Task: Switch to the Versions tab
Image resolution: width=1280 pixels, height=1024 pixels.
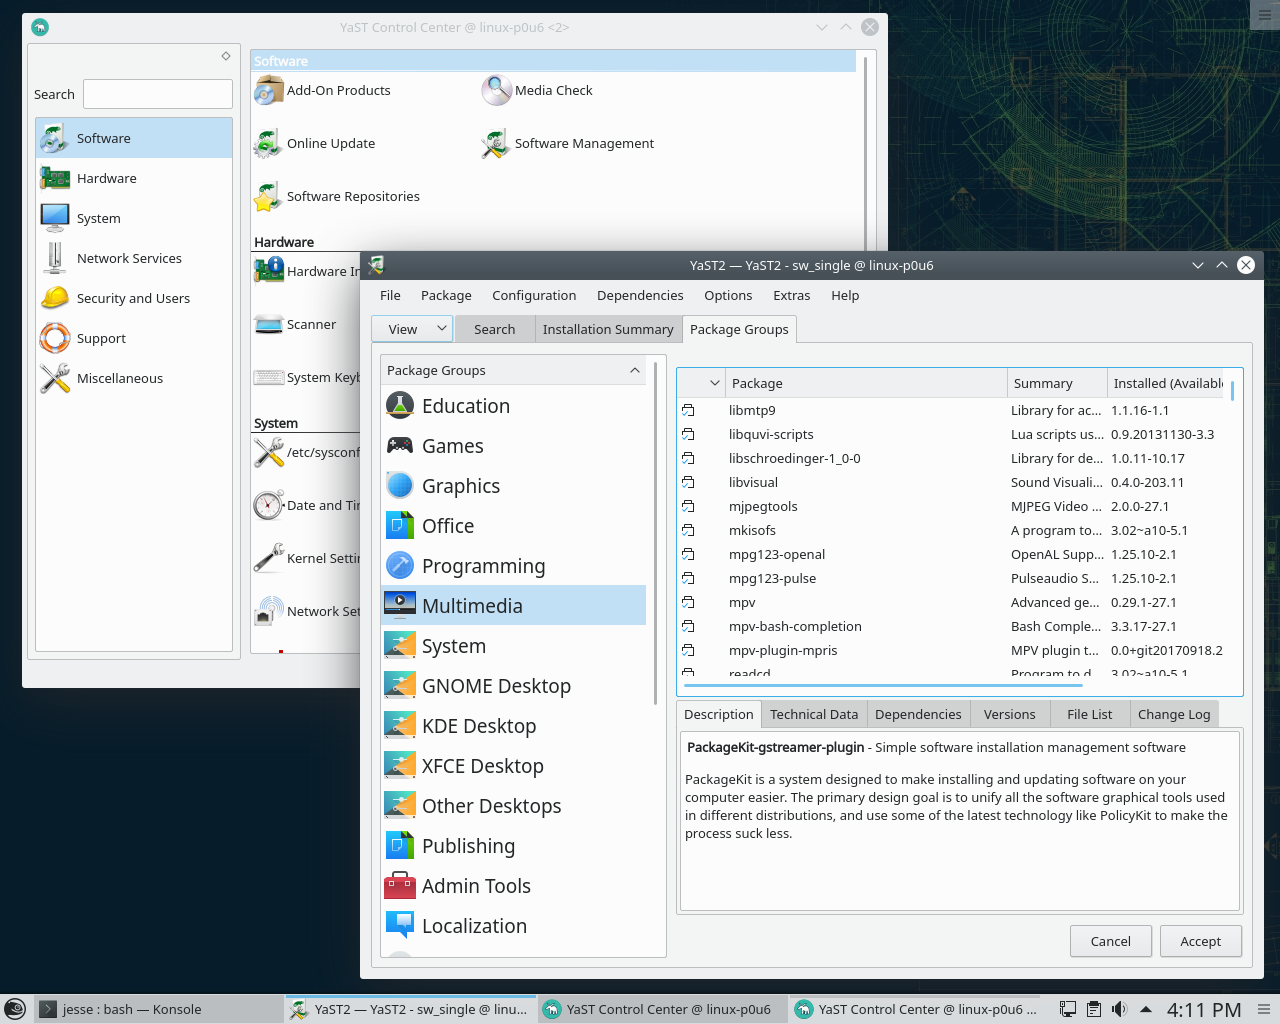Action: coord(1009,714)
